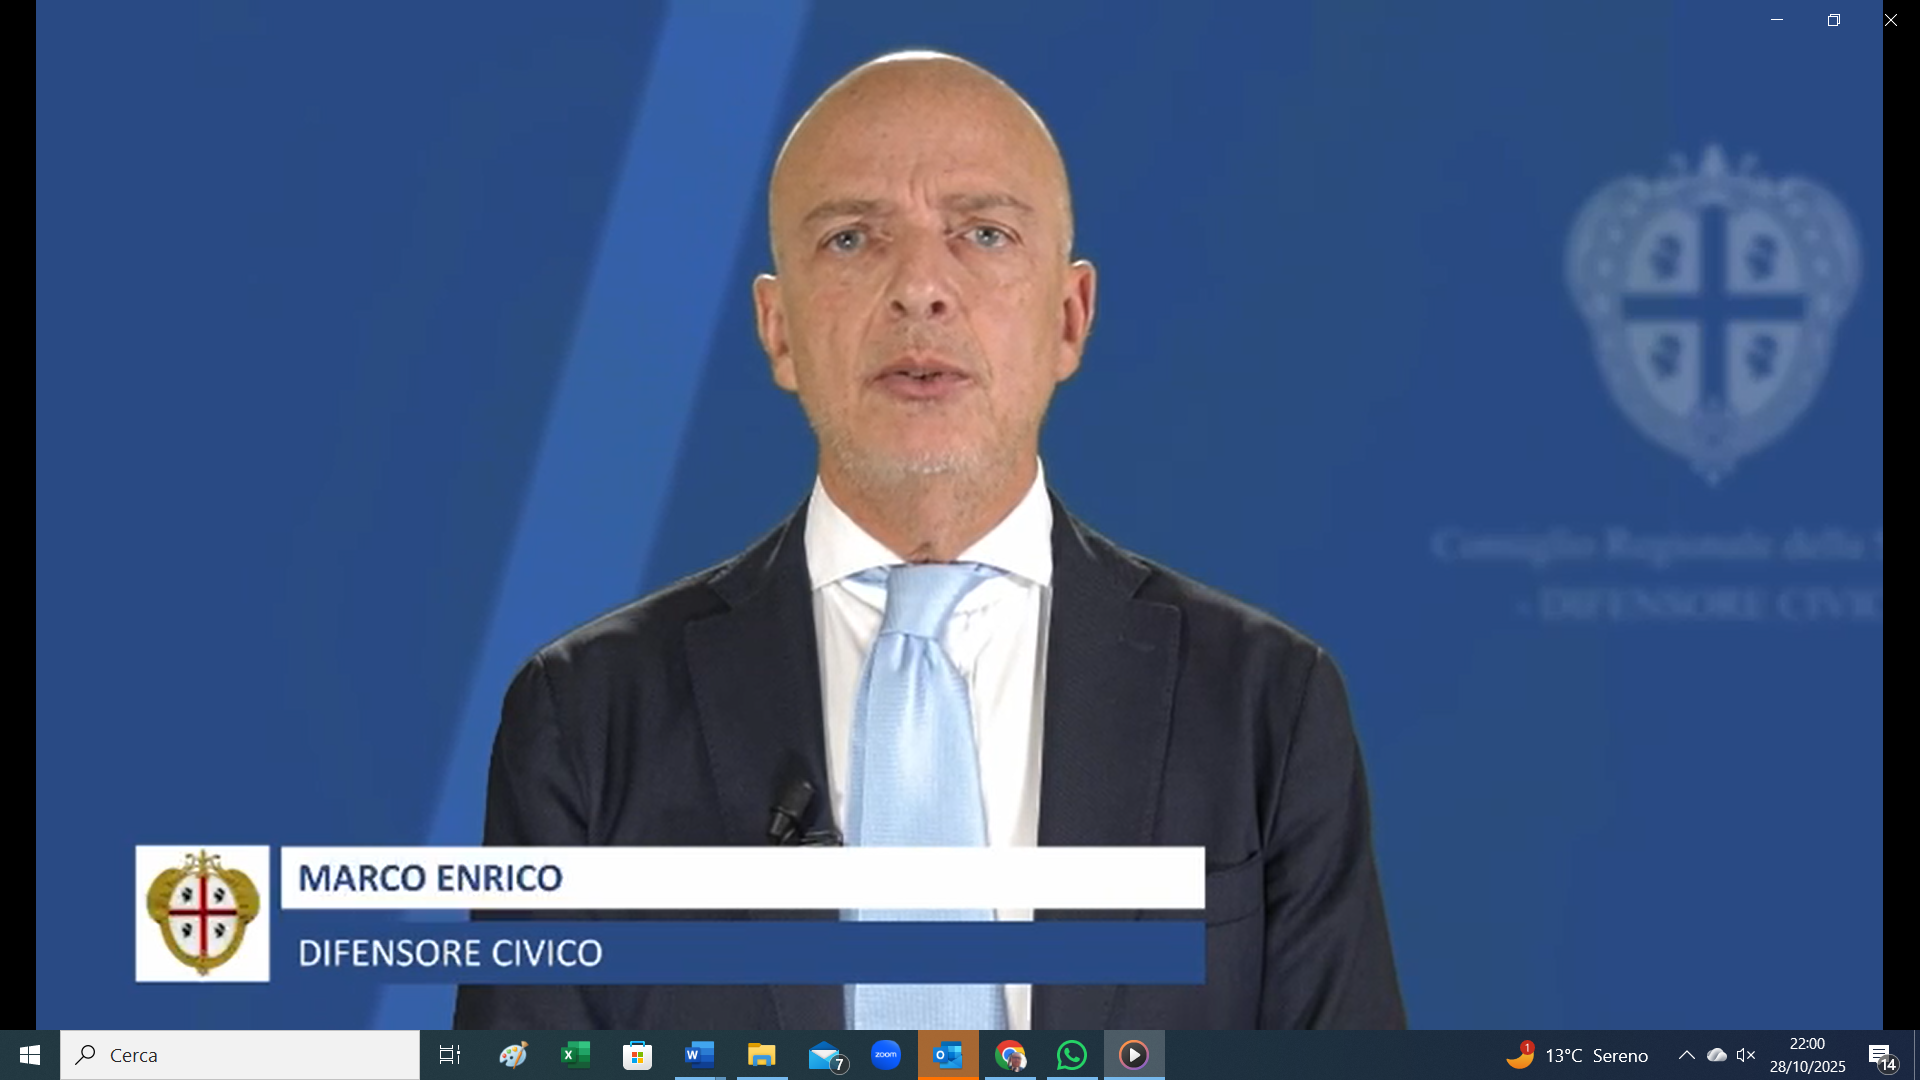Open the Zoom taskbar icon
Screen dimensions: 1920x1080
point(886,1055)
